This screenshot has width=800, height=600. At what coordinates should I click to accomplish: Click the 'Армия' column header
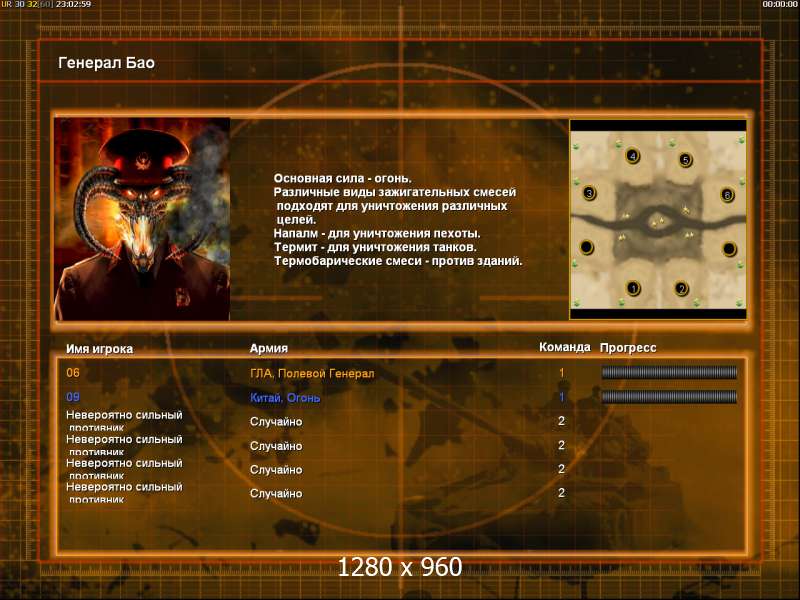(x=269, y=348)
